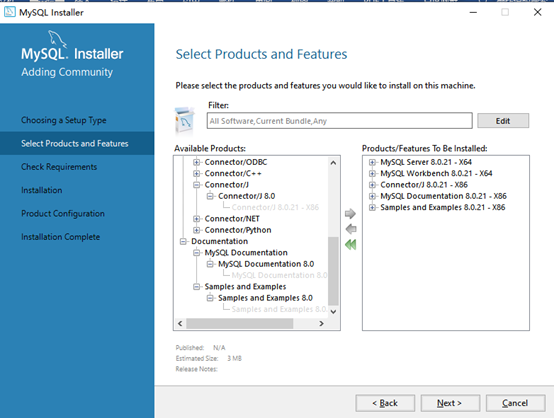554x418 pixels.
Task: Click the scroll right arrow in Available Products
Action: click(321, 323)
